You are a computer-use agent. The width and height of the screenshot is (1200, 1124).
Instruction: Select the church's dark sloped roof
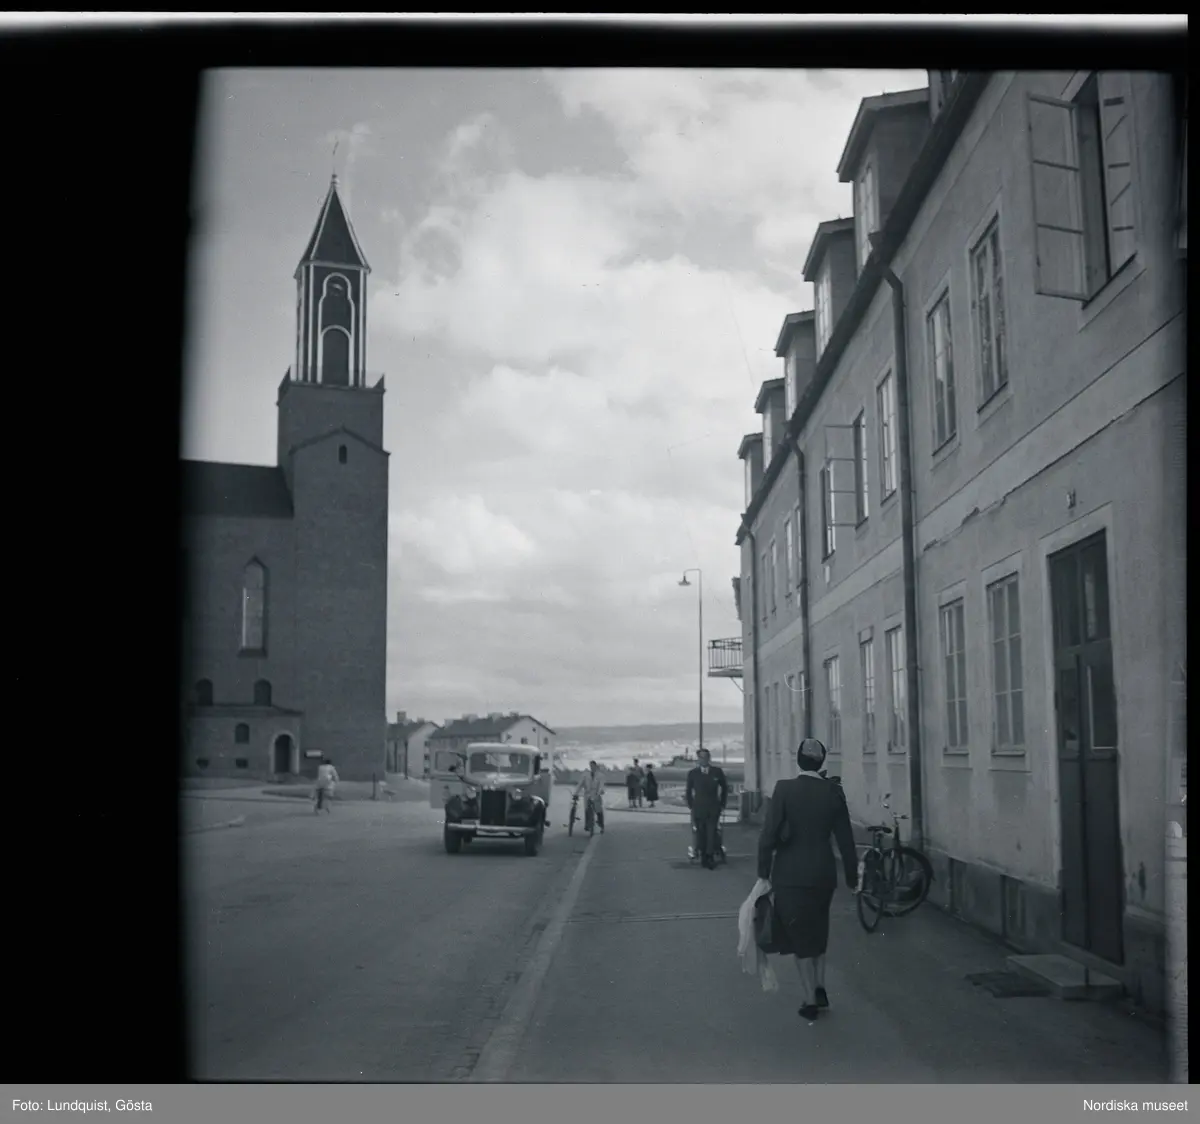pos(237,488)
